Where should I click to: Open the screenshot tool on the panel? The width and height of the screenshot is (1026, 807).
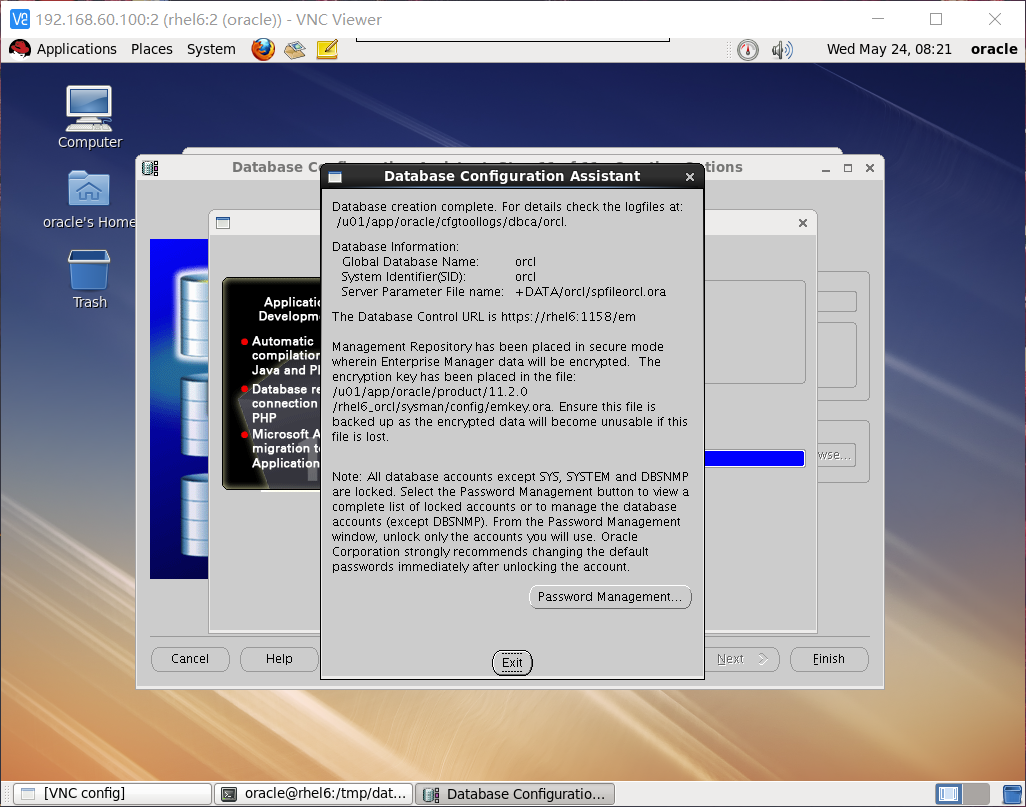(294, 48)
